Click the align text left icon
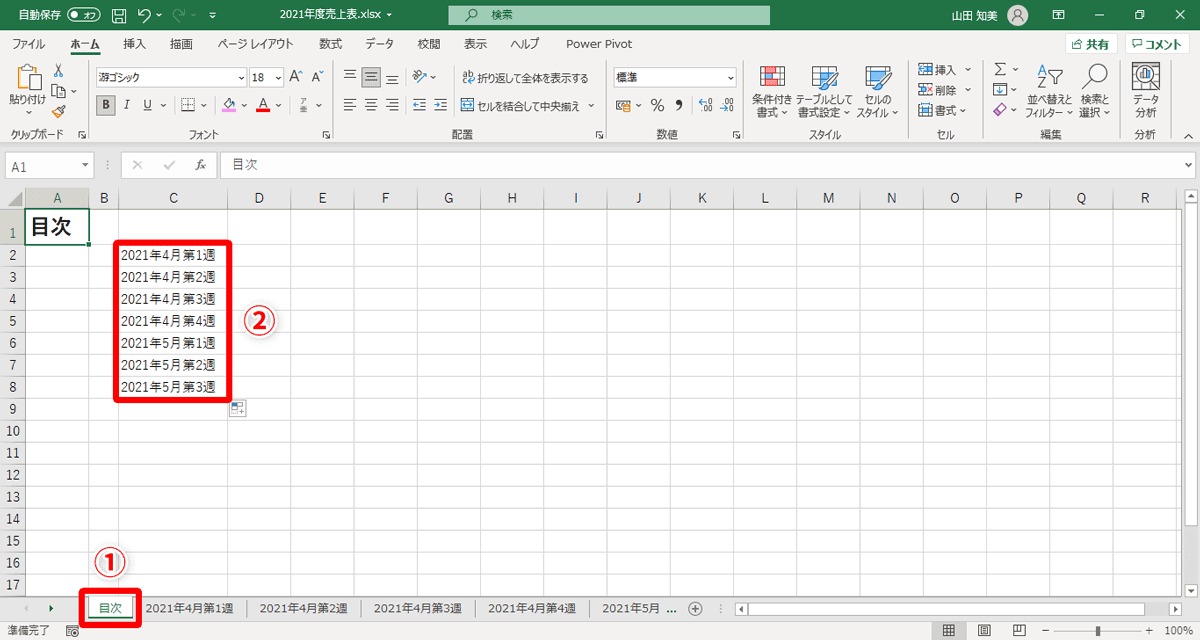The width and height of the screenshot is (1200, 640). [x=349, y=105]
